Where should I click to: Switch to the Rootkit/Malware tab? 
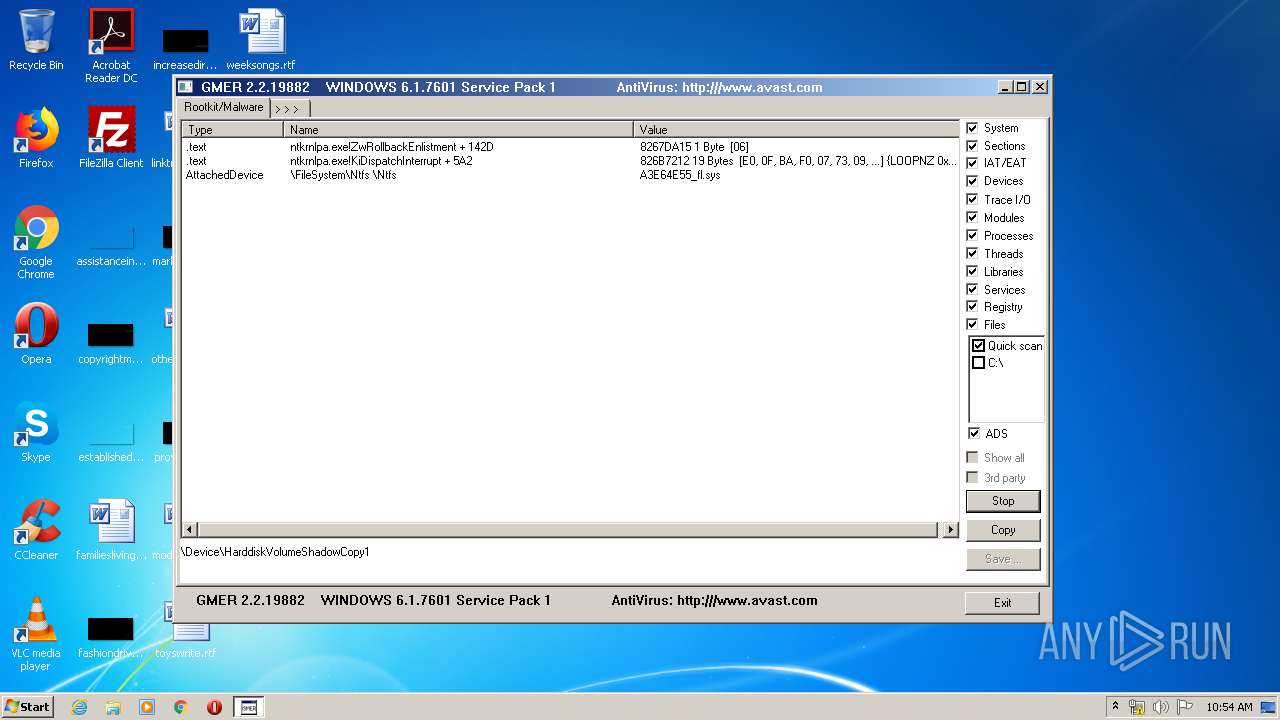pyautogui.click(x=224, y=107)
